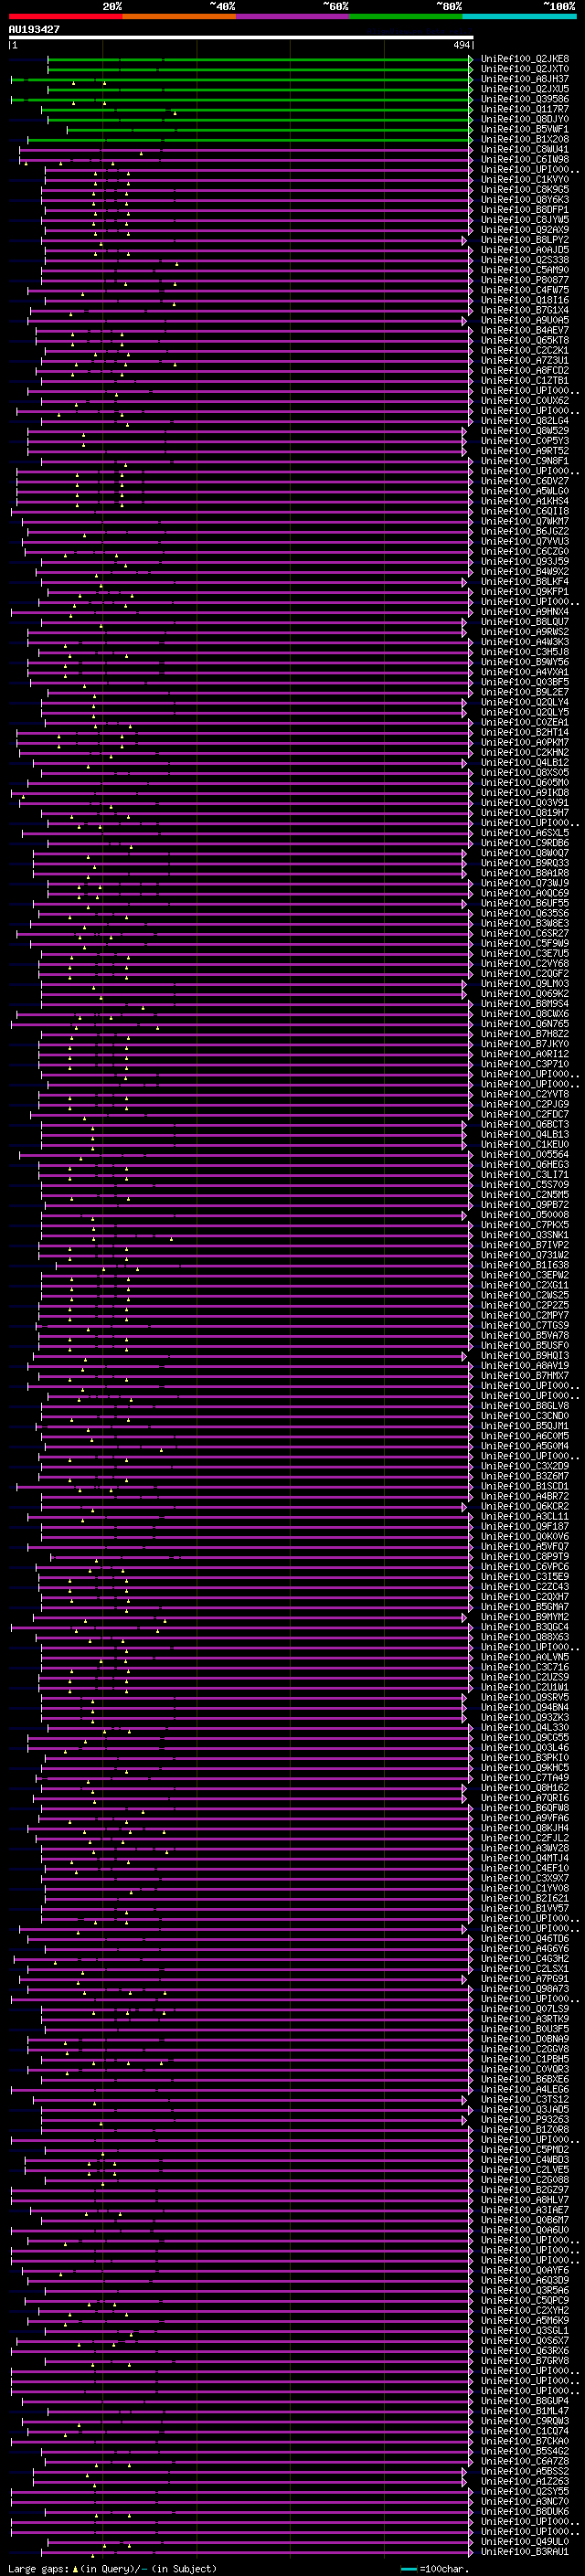The width and height of the screenshot is (585, 2576).
Task: Select hit label UniRef100_Q2JXU5
Action: 525,89
